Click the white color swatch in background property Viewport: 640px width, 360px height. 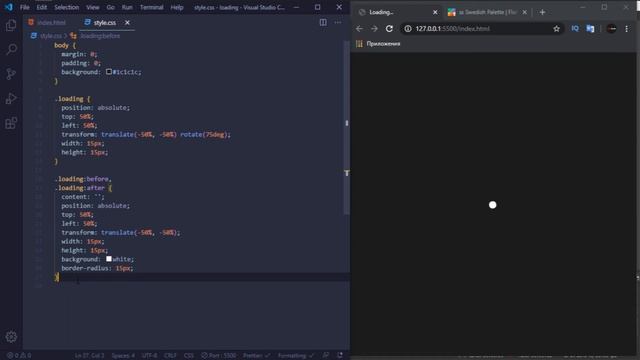pyautogui.click(x=109, y=259)
